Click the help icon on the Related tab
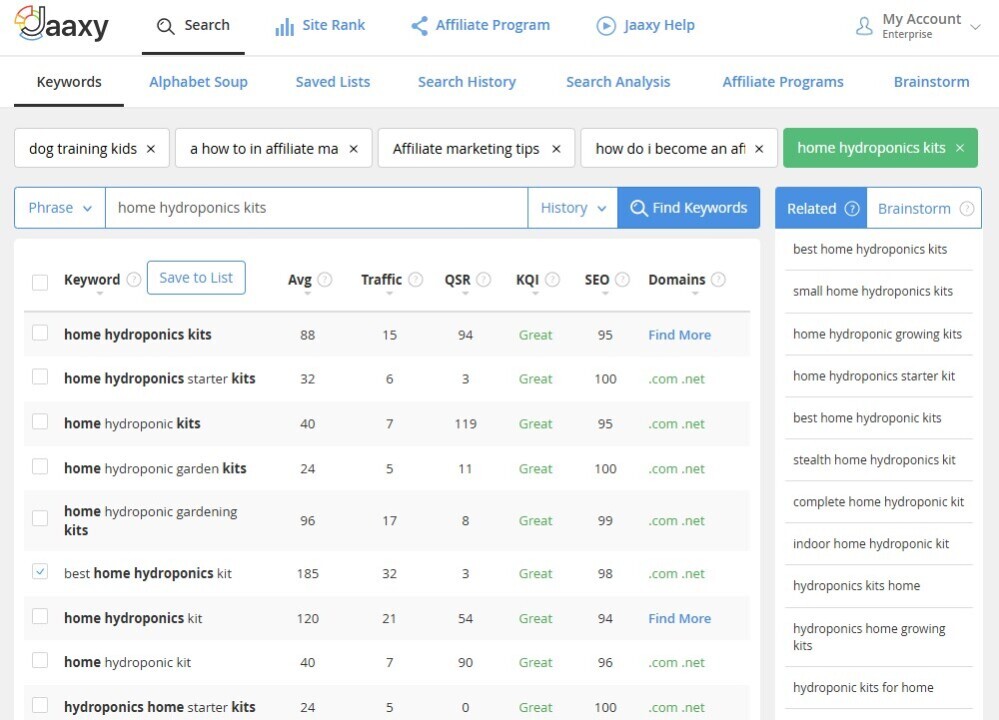 852,208
